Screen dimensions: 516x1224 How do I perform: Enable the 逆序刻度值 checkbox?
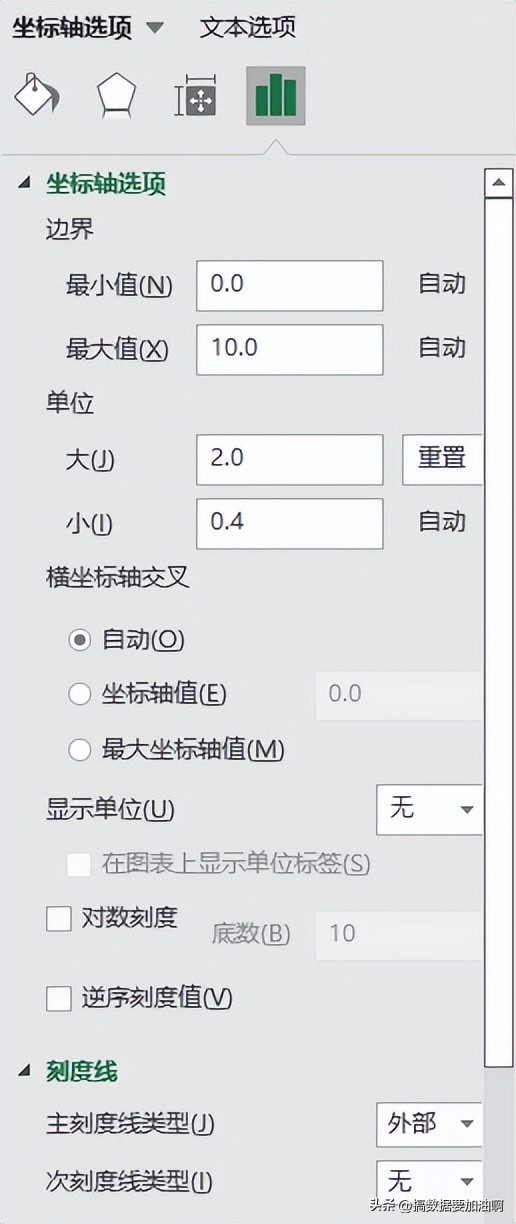pos(59,998)
